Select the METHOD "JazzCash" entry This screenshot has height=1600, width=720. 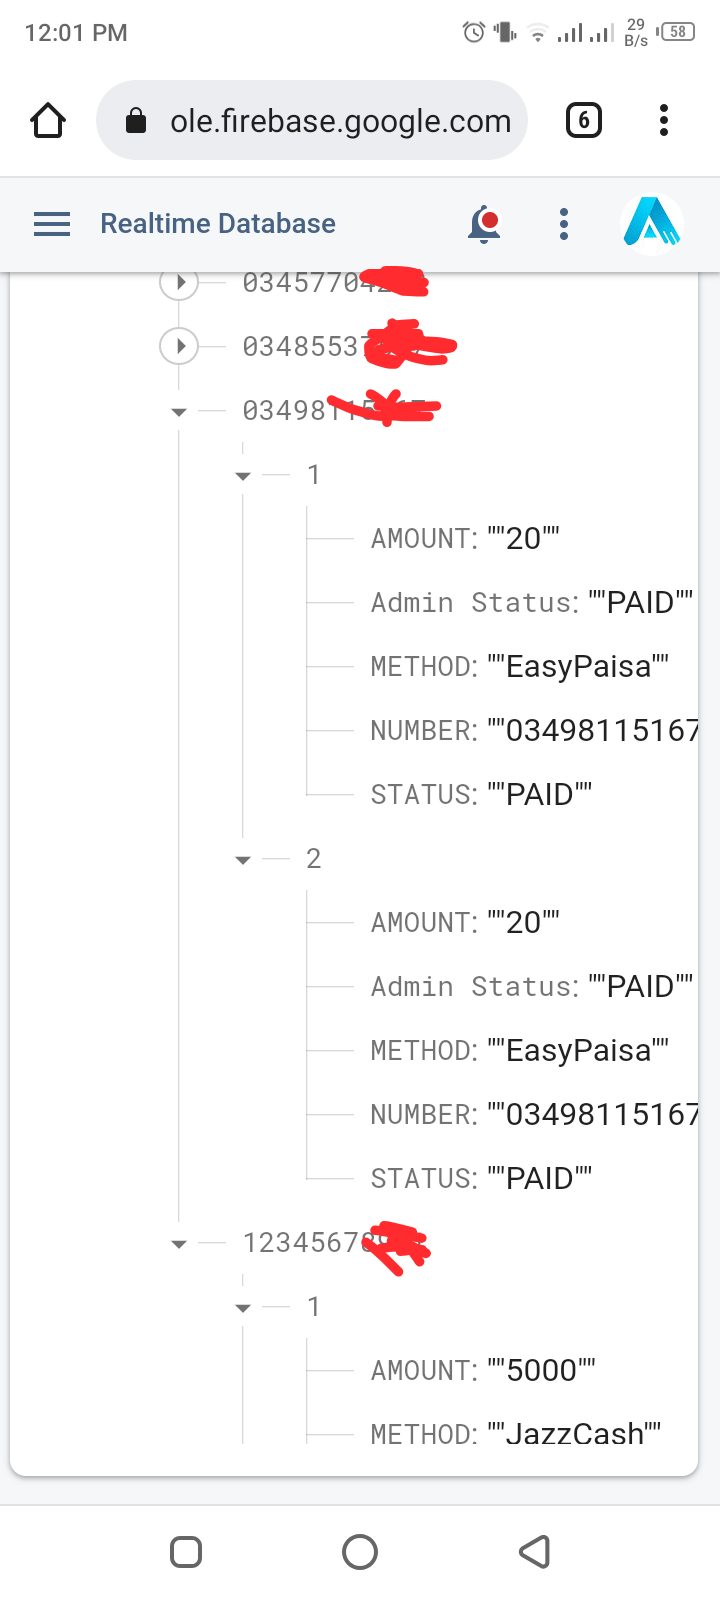pyautogui.click(x=515, y=1434)
